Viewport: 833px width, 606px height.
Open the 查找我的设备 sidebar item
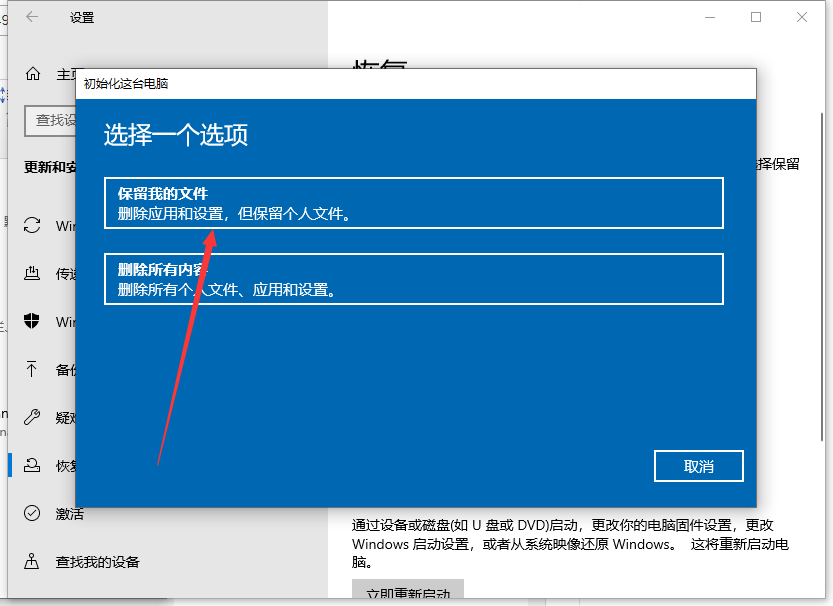(x=97, y=561)
